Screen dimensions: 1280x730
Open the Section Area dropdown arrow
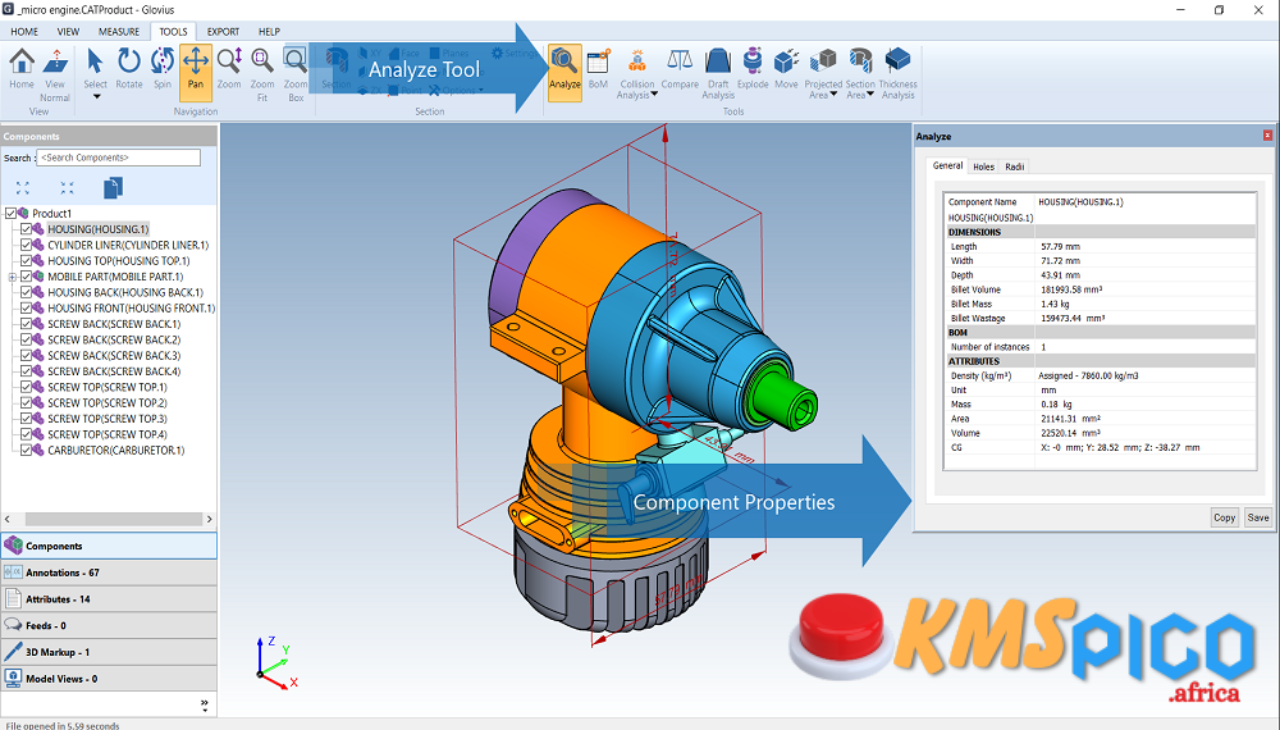click(x=870, y=95)
